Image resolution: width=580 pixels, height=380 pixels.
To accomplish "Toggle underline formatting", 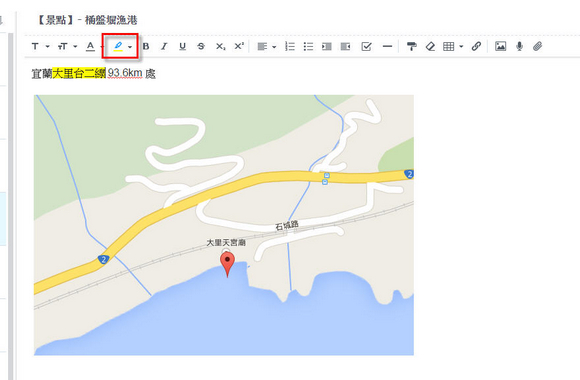I will tap(182, 46).
